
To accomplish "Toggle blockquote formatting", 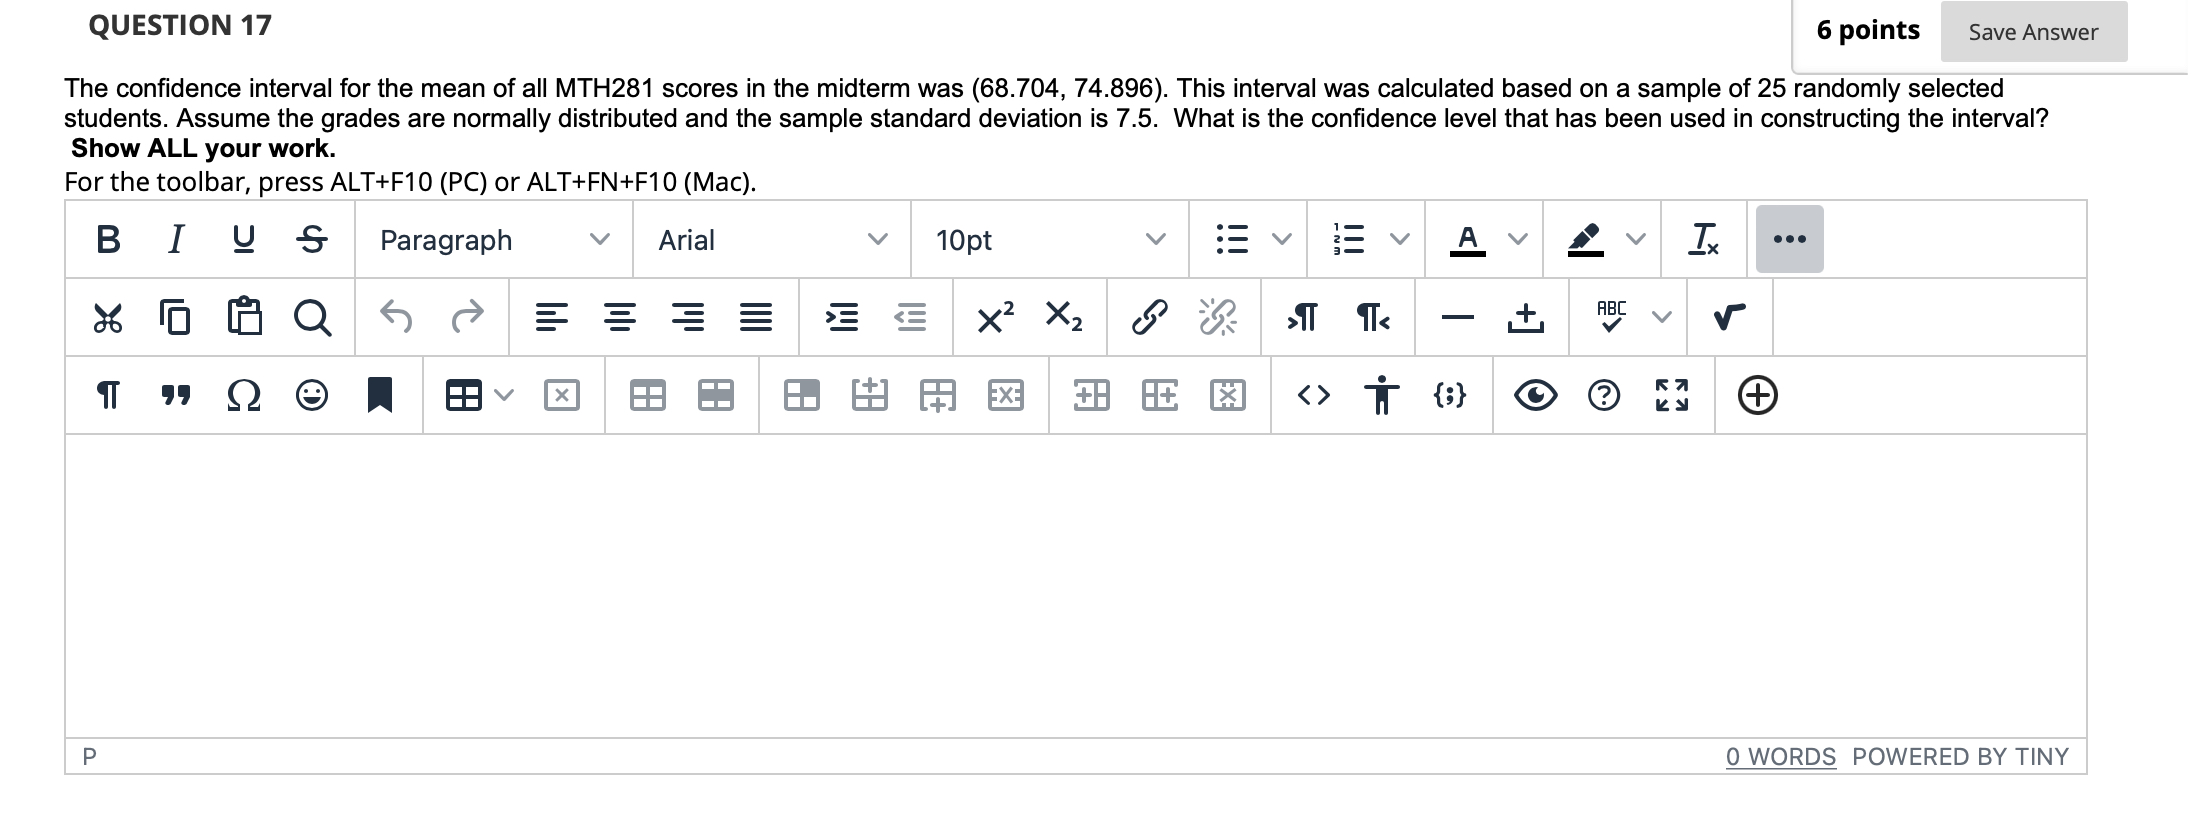I will click(x=176, y=396).
